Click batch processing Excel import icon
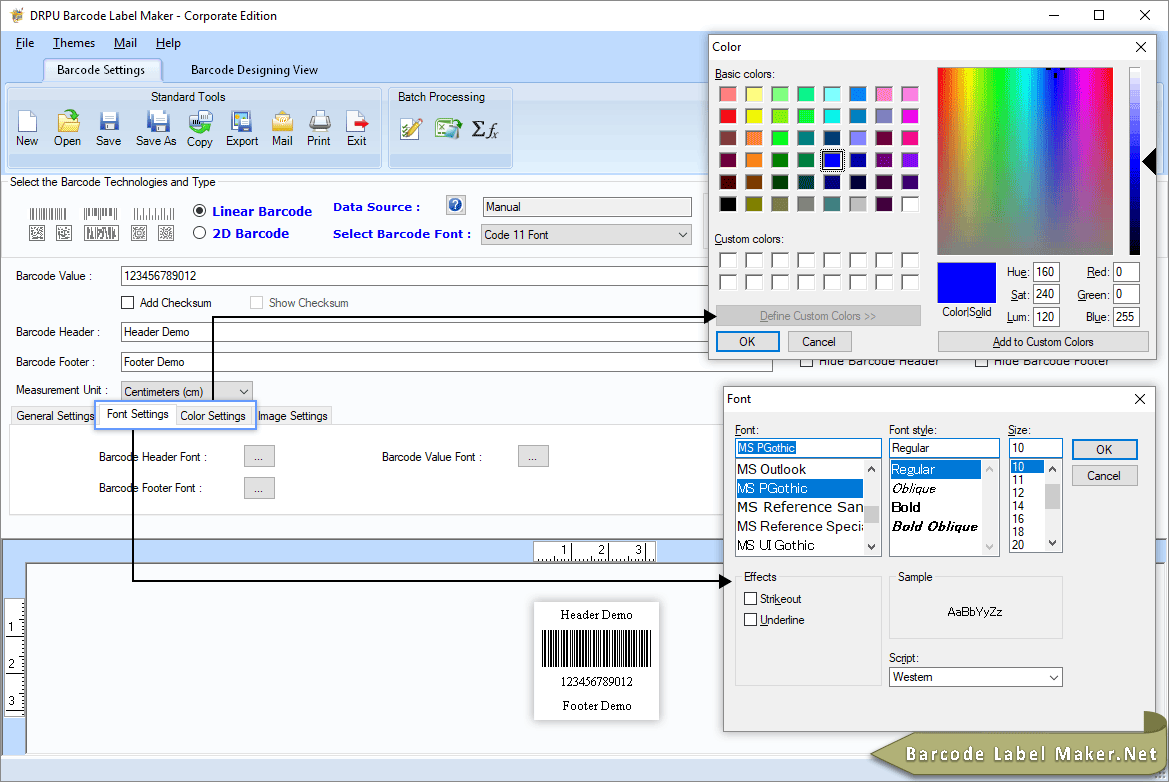This screenshot has width=1169, height=782. [x=448, y=129]
